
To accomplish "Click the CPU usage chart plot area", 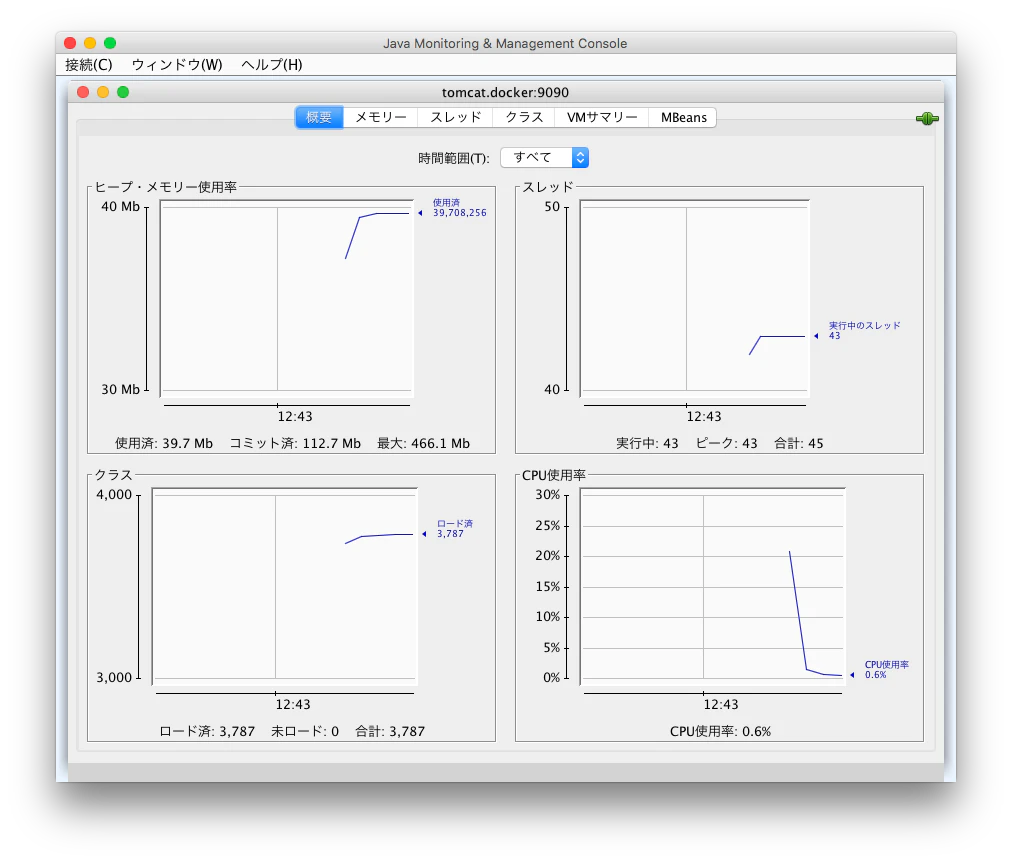I will (713, 586).
